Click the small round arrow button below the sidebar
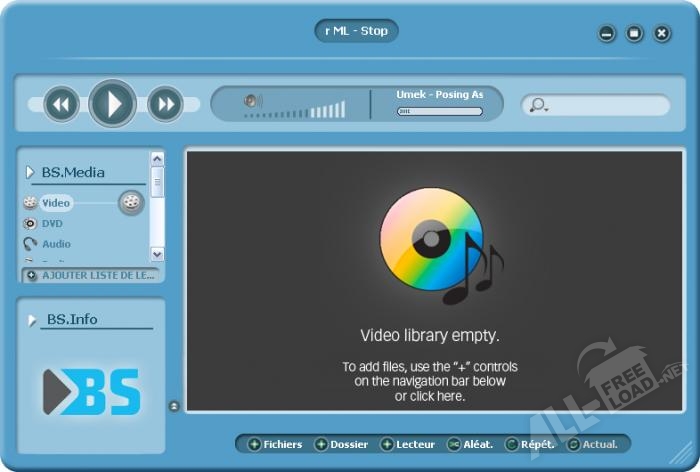Image resolution: width=700 pixels, height=472 pixels. [174, 406]
